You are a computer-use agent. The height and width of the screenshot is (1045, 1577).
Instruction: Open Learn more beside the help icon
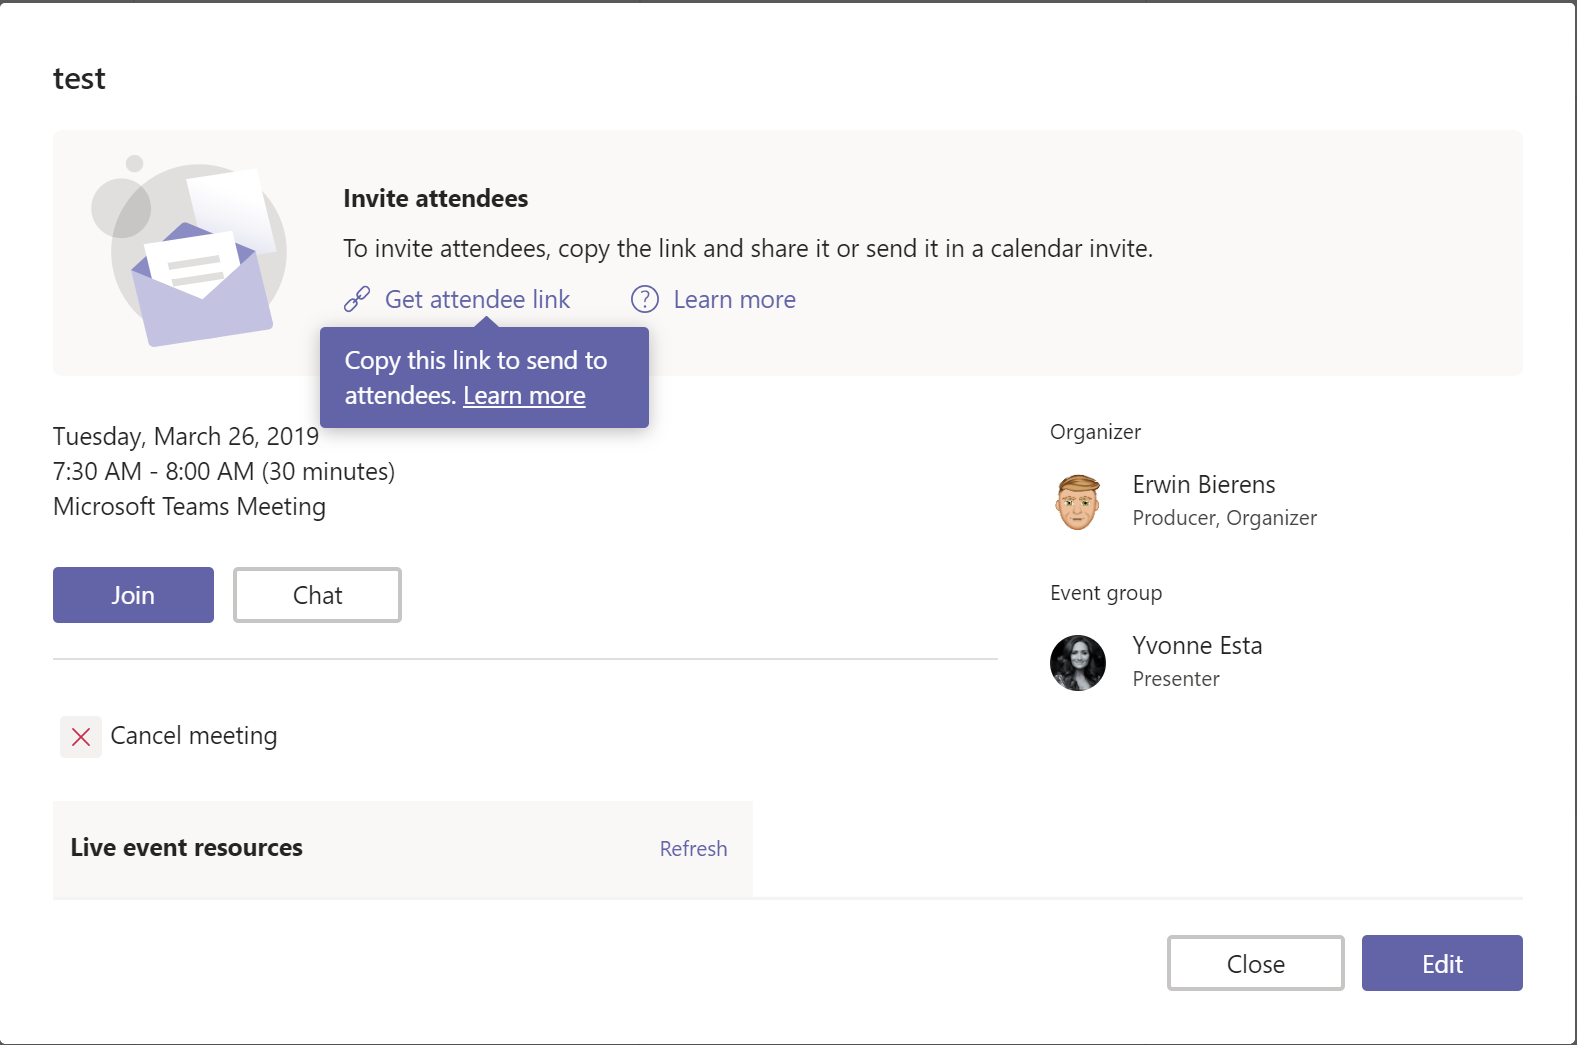pos(734,300)
